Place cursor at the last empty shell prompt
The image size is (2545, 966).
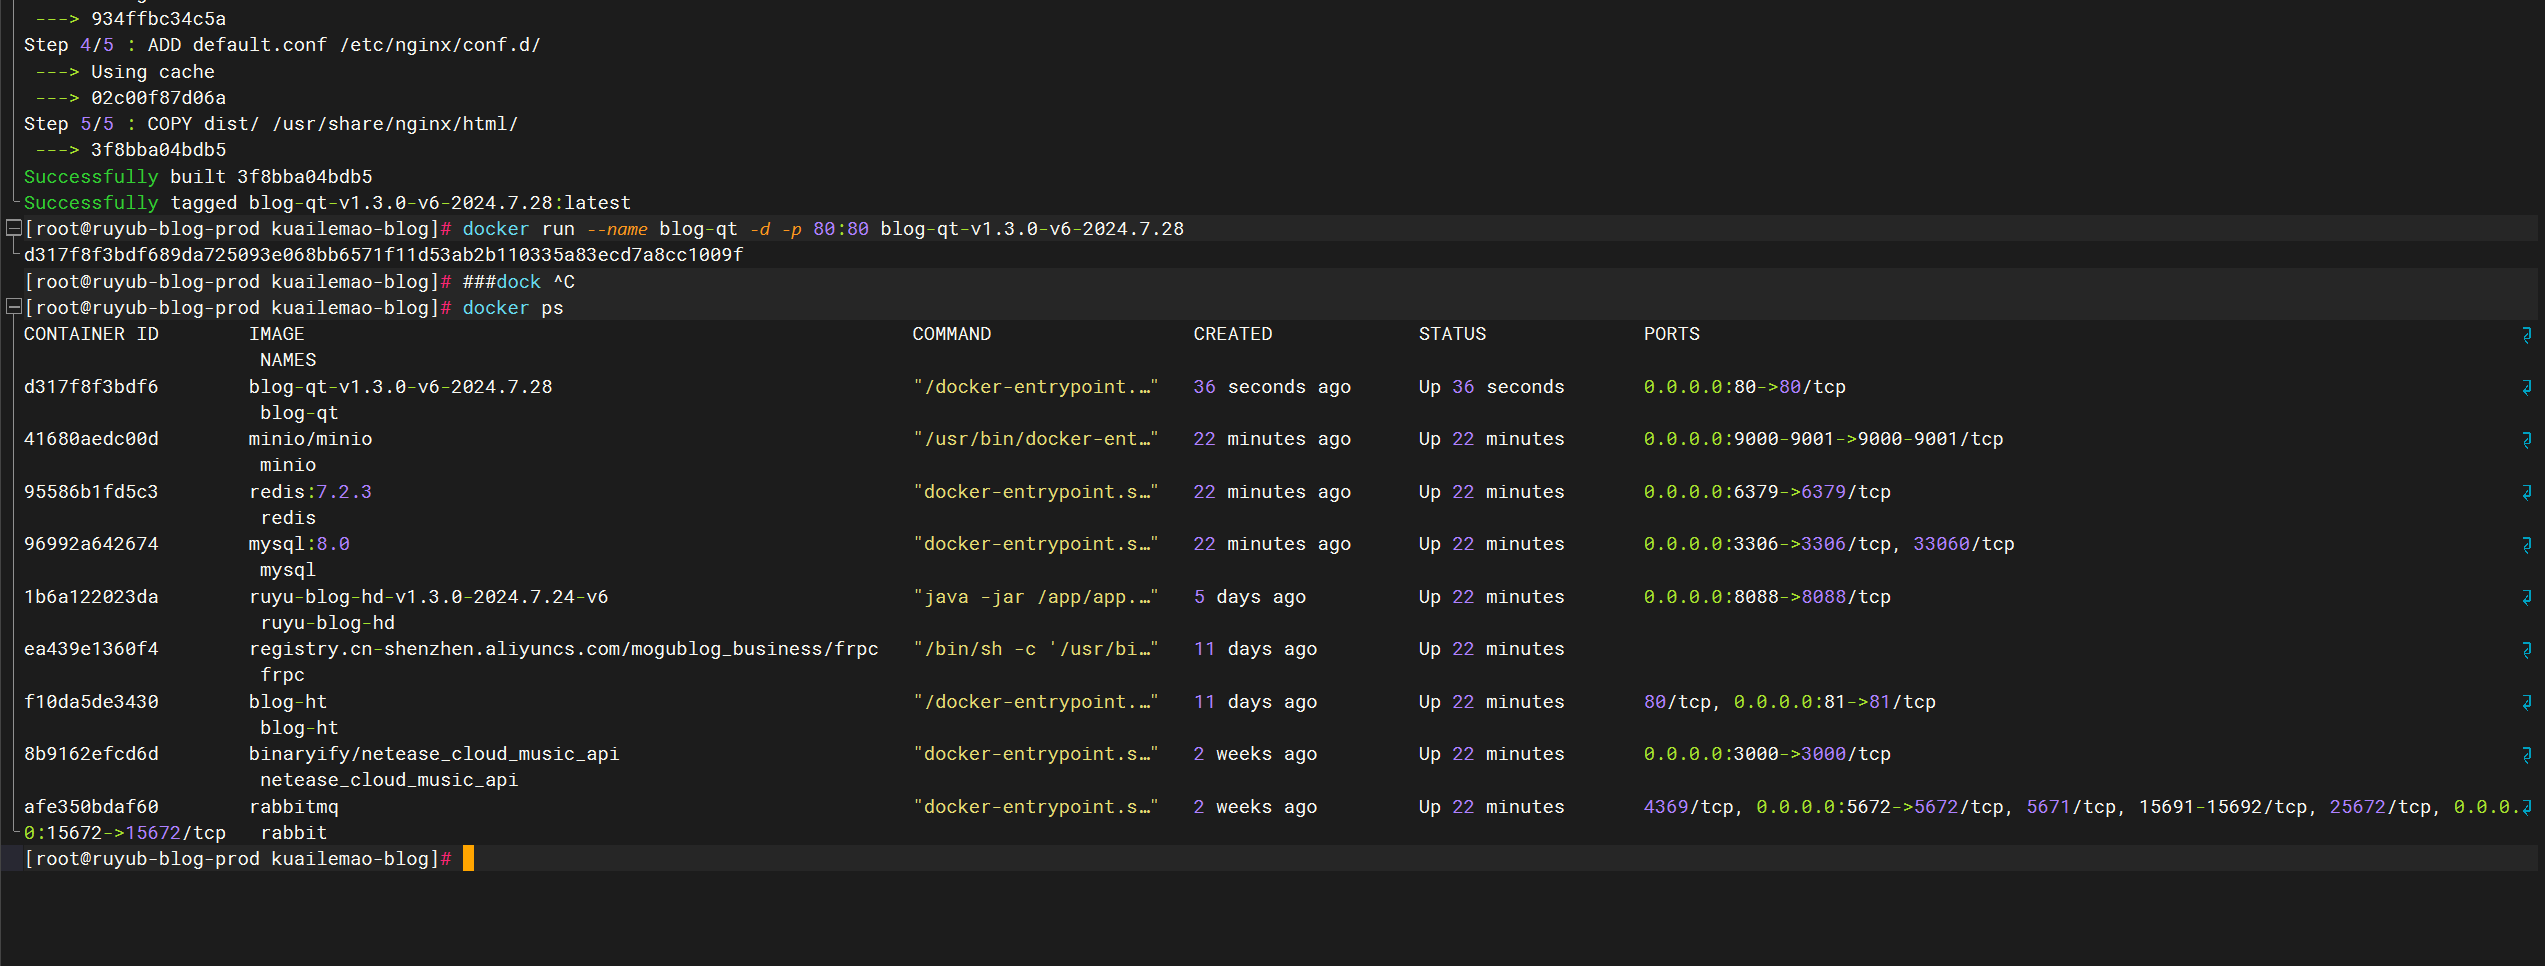click(468, 859)
